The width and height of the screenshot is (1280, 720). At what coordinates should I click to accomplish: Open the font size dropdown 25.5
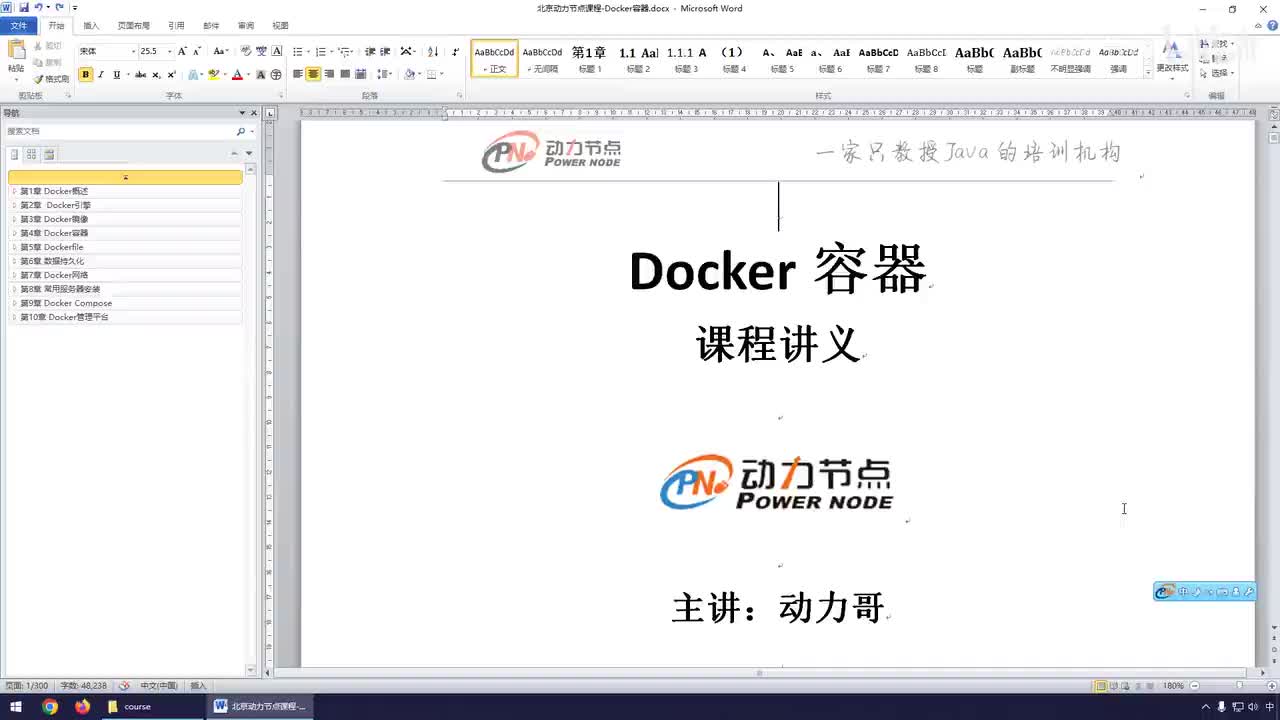point(169,51)
